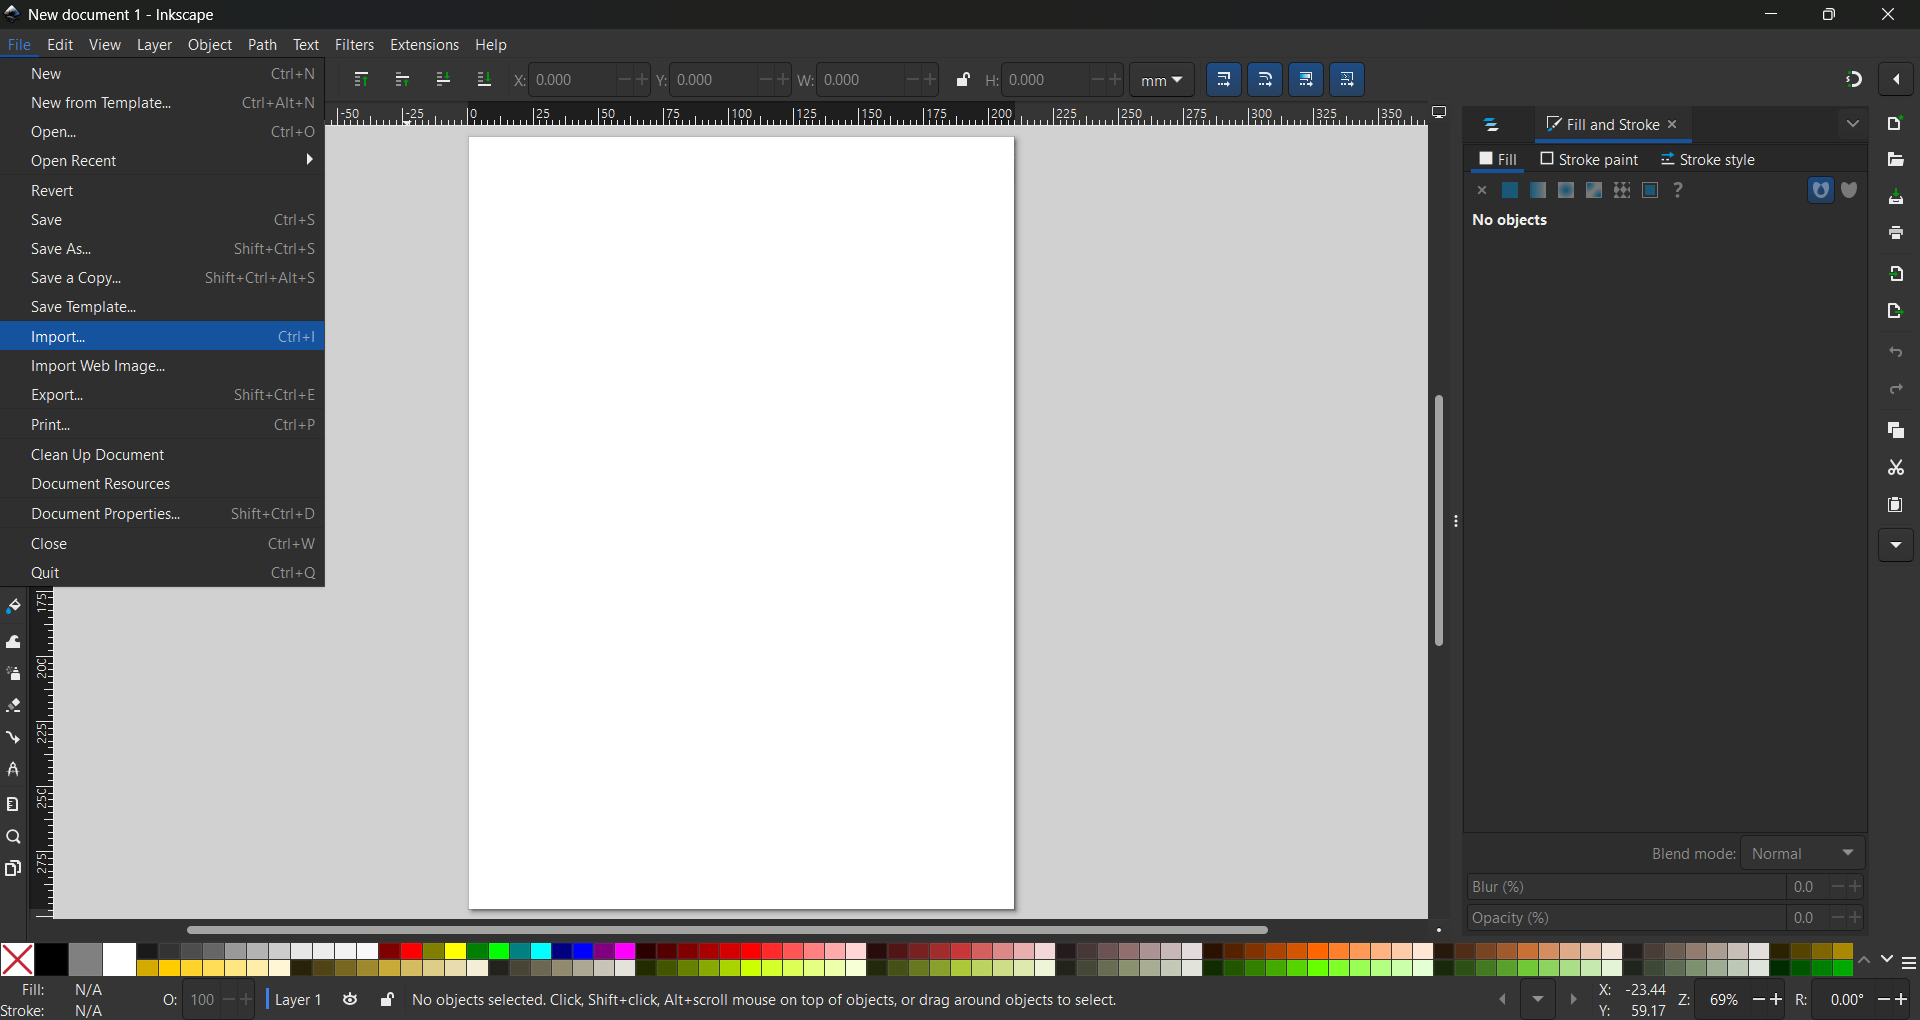The width and height of the screenshot is (1920, 1020).
Task: Toggle move gradients with objects
Action: [x=1306, y=80]
